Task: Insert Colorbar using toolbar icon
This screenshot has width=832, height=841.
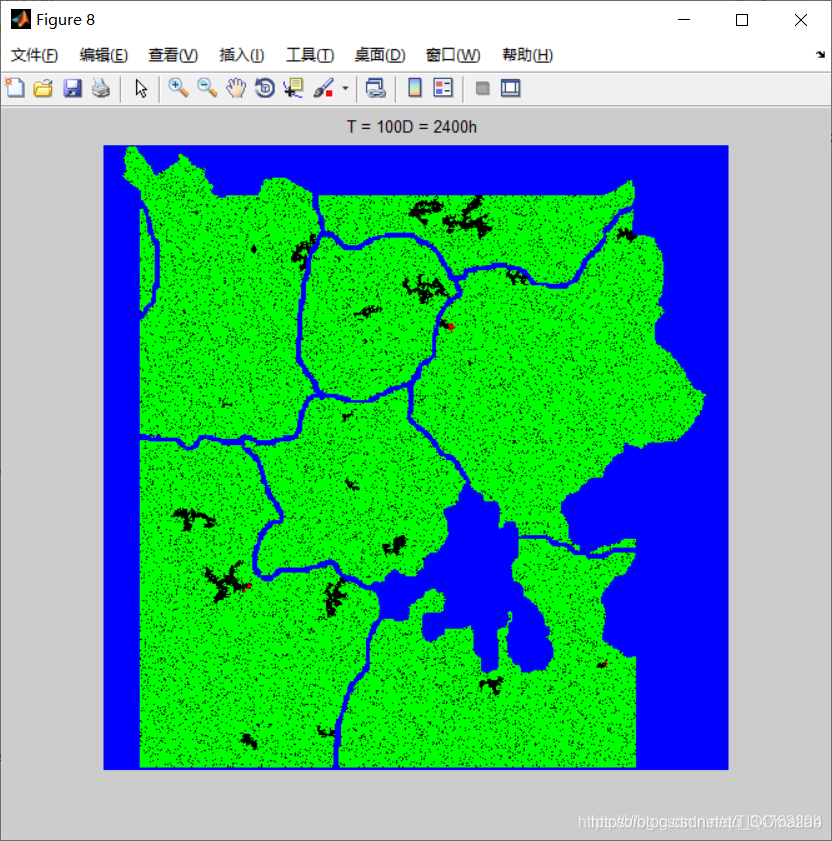Action: tap(415, 88)
